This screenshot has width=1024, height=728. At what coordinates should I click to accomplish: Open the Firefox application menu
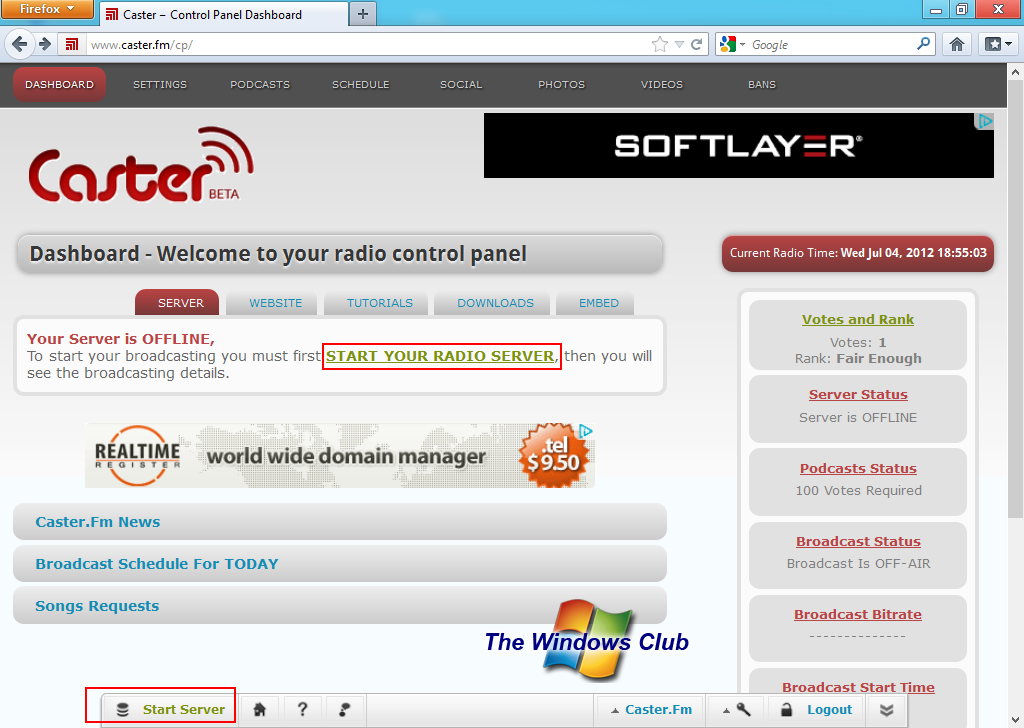click(46, 9)
